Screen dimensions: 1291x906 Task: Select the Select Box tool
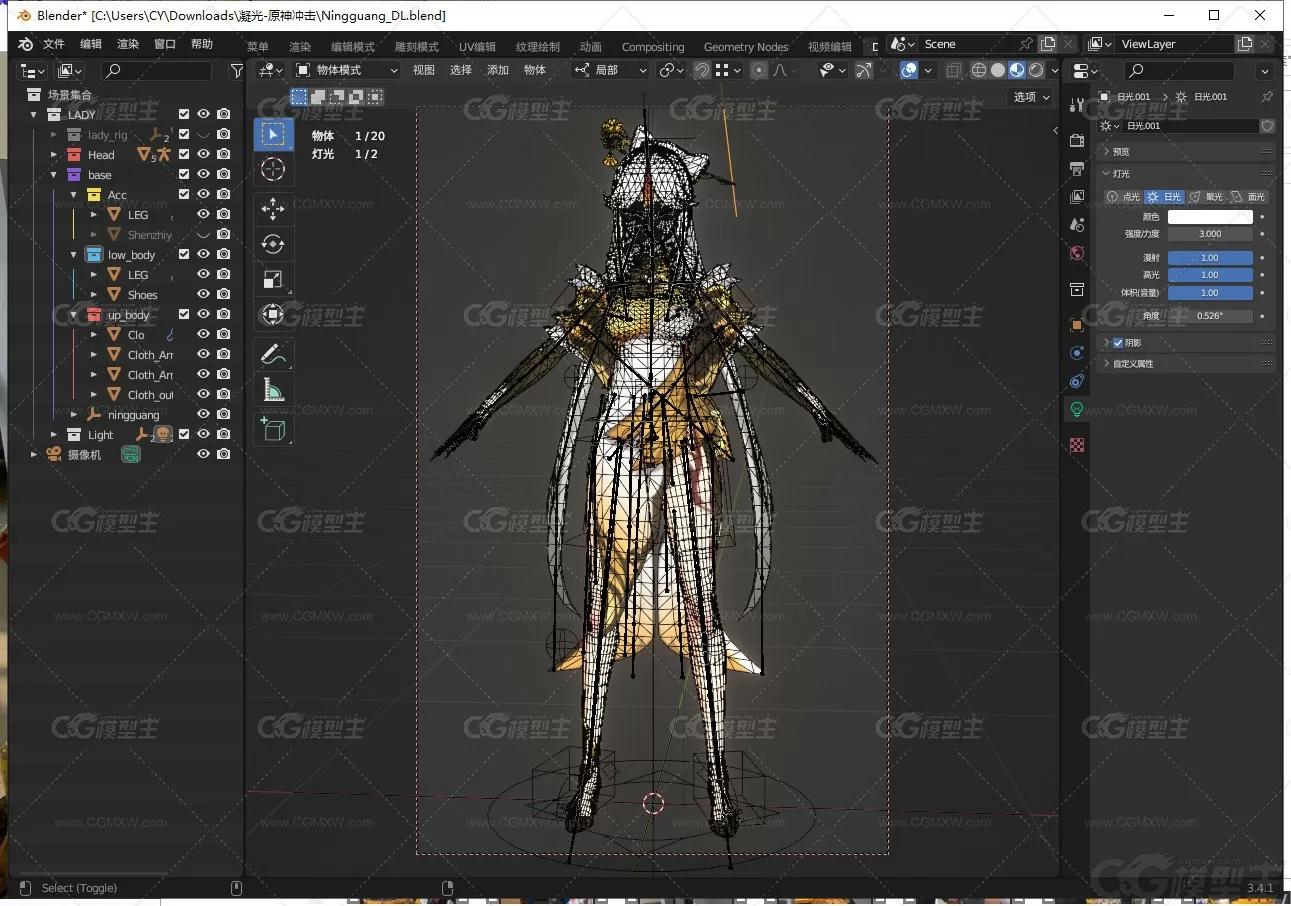click(273, 134)
